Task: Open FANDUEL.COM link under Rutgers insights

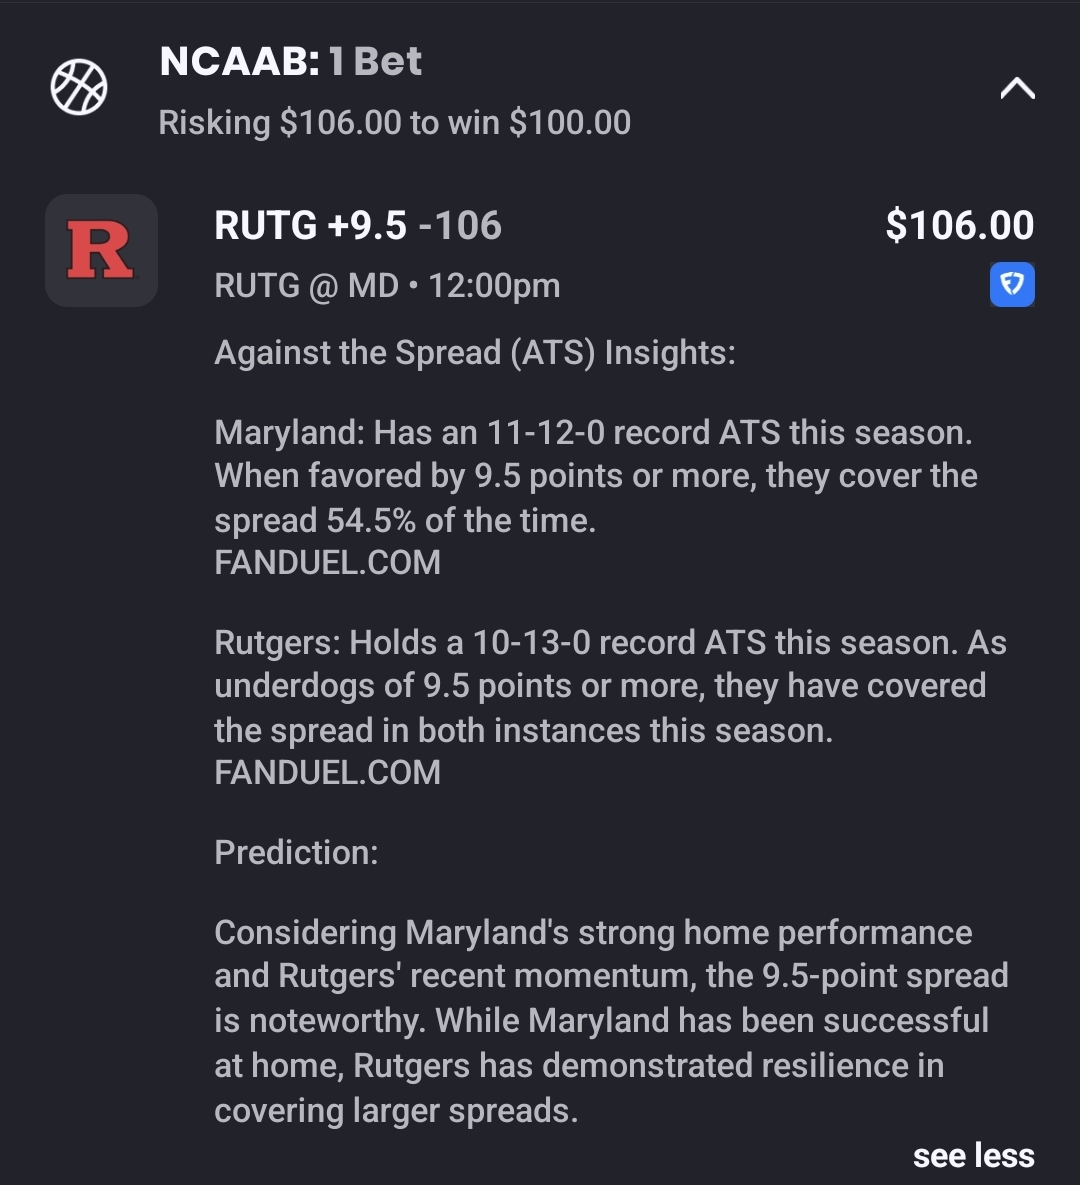Action: tap(327, 773)
